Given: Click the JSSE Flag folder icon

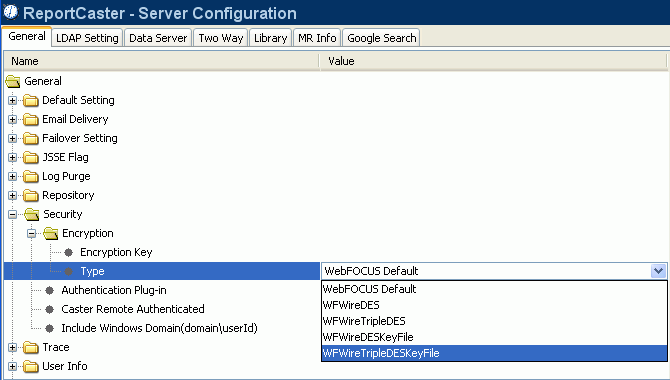Looking at the screenshot, I should click(x=31, y=157).
